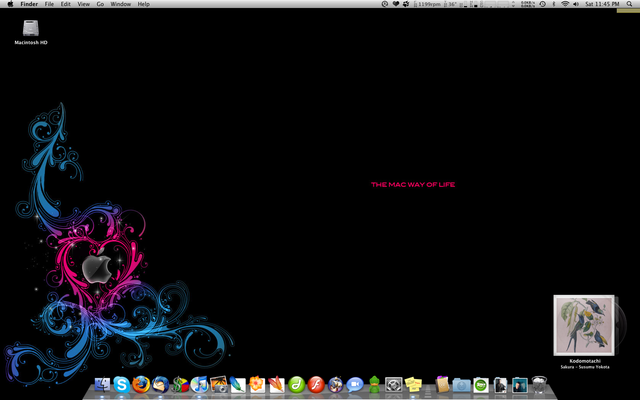Viewport: 640px width, 400px height.
Task: Open the dark figure photo stack
Action: [x=500, y=385]
